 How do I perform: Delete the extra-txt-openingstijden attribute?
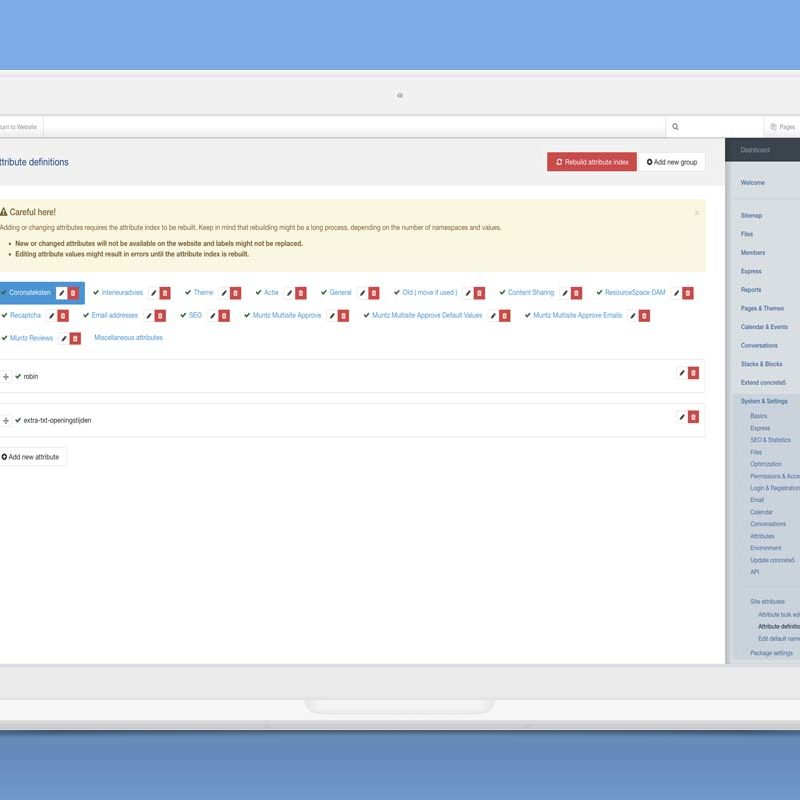click(694, 417)
